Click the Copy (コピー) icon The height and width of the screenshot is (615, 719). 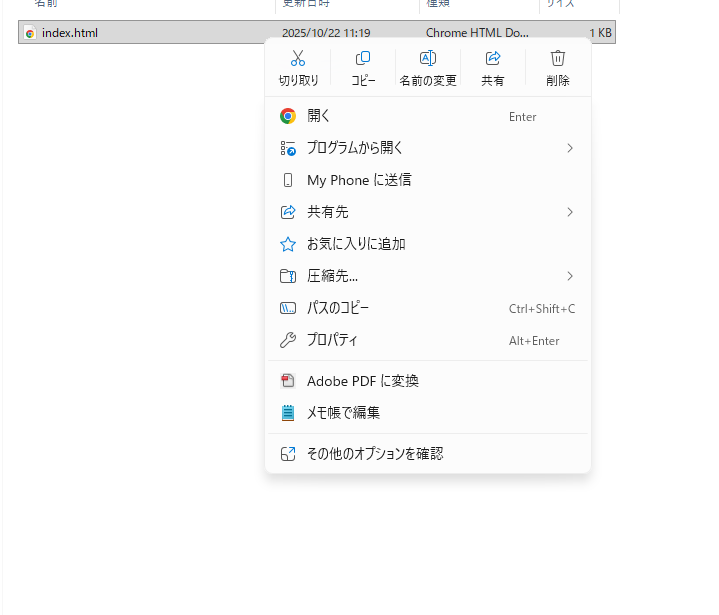tap(363, 59)
